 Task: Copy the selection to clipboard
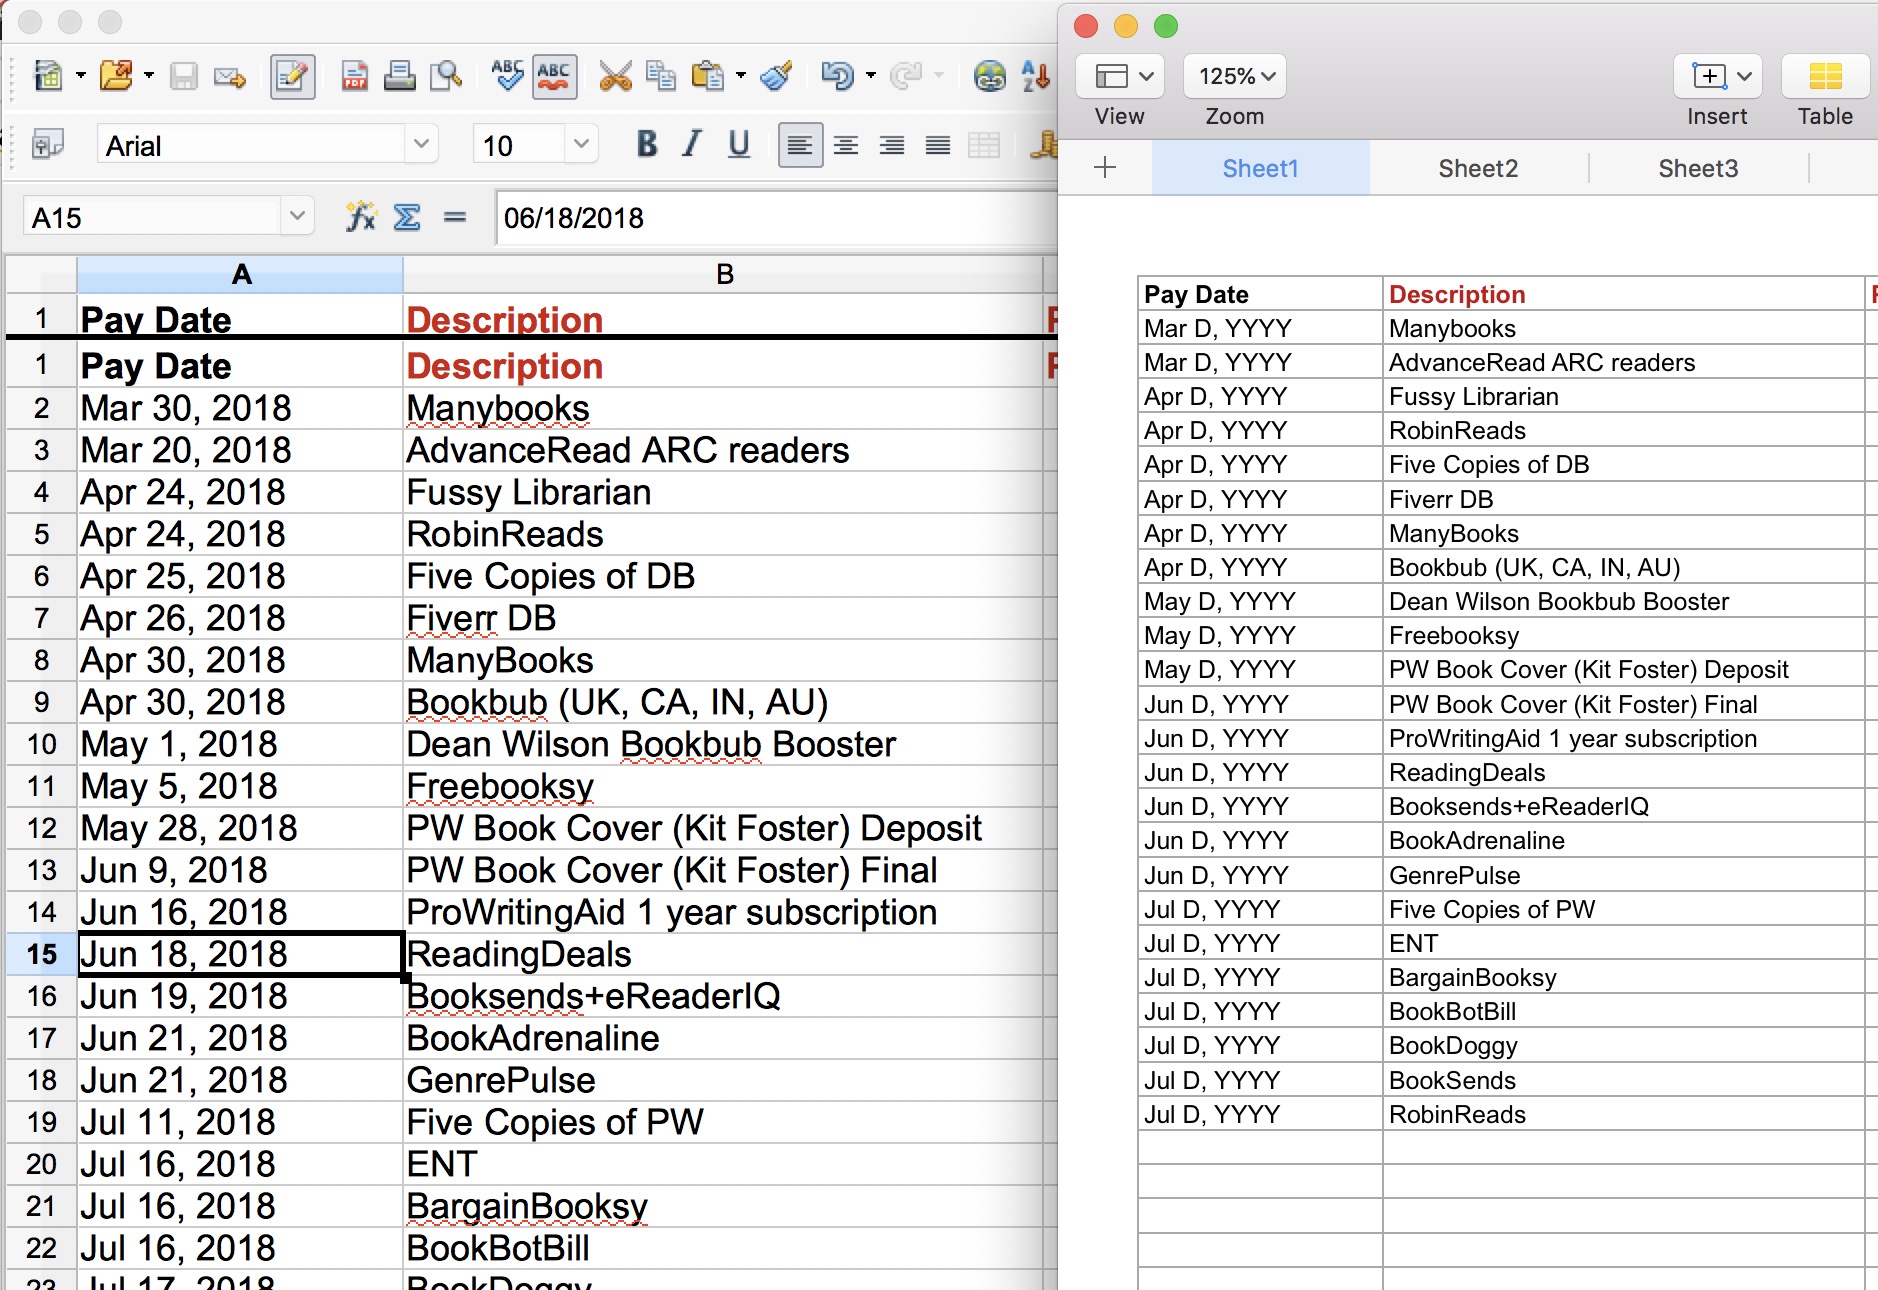(661, 76)
